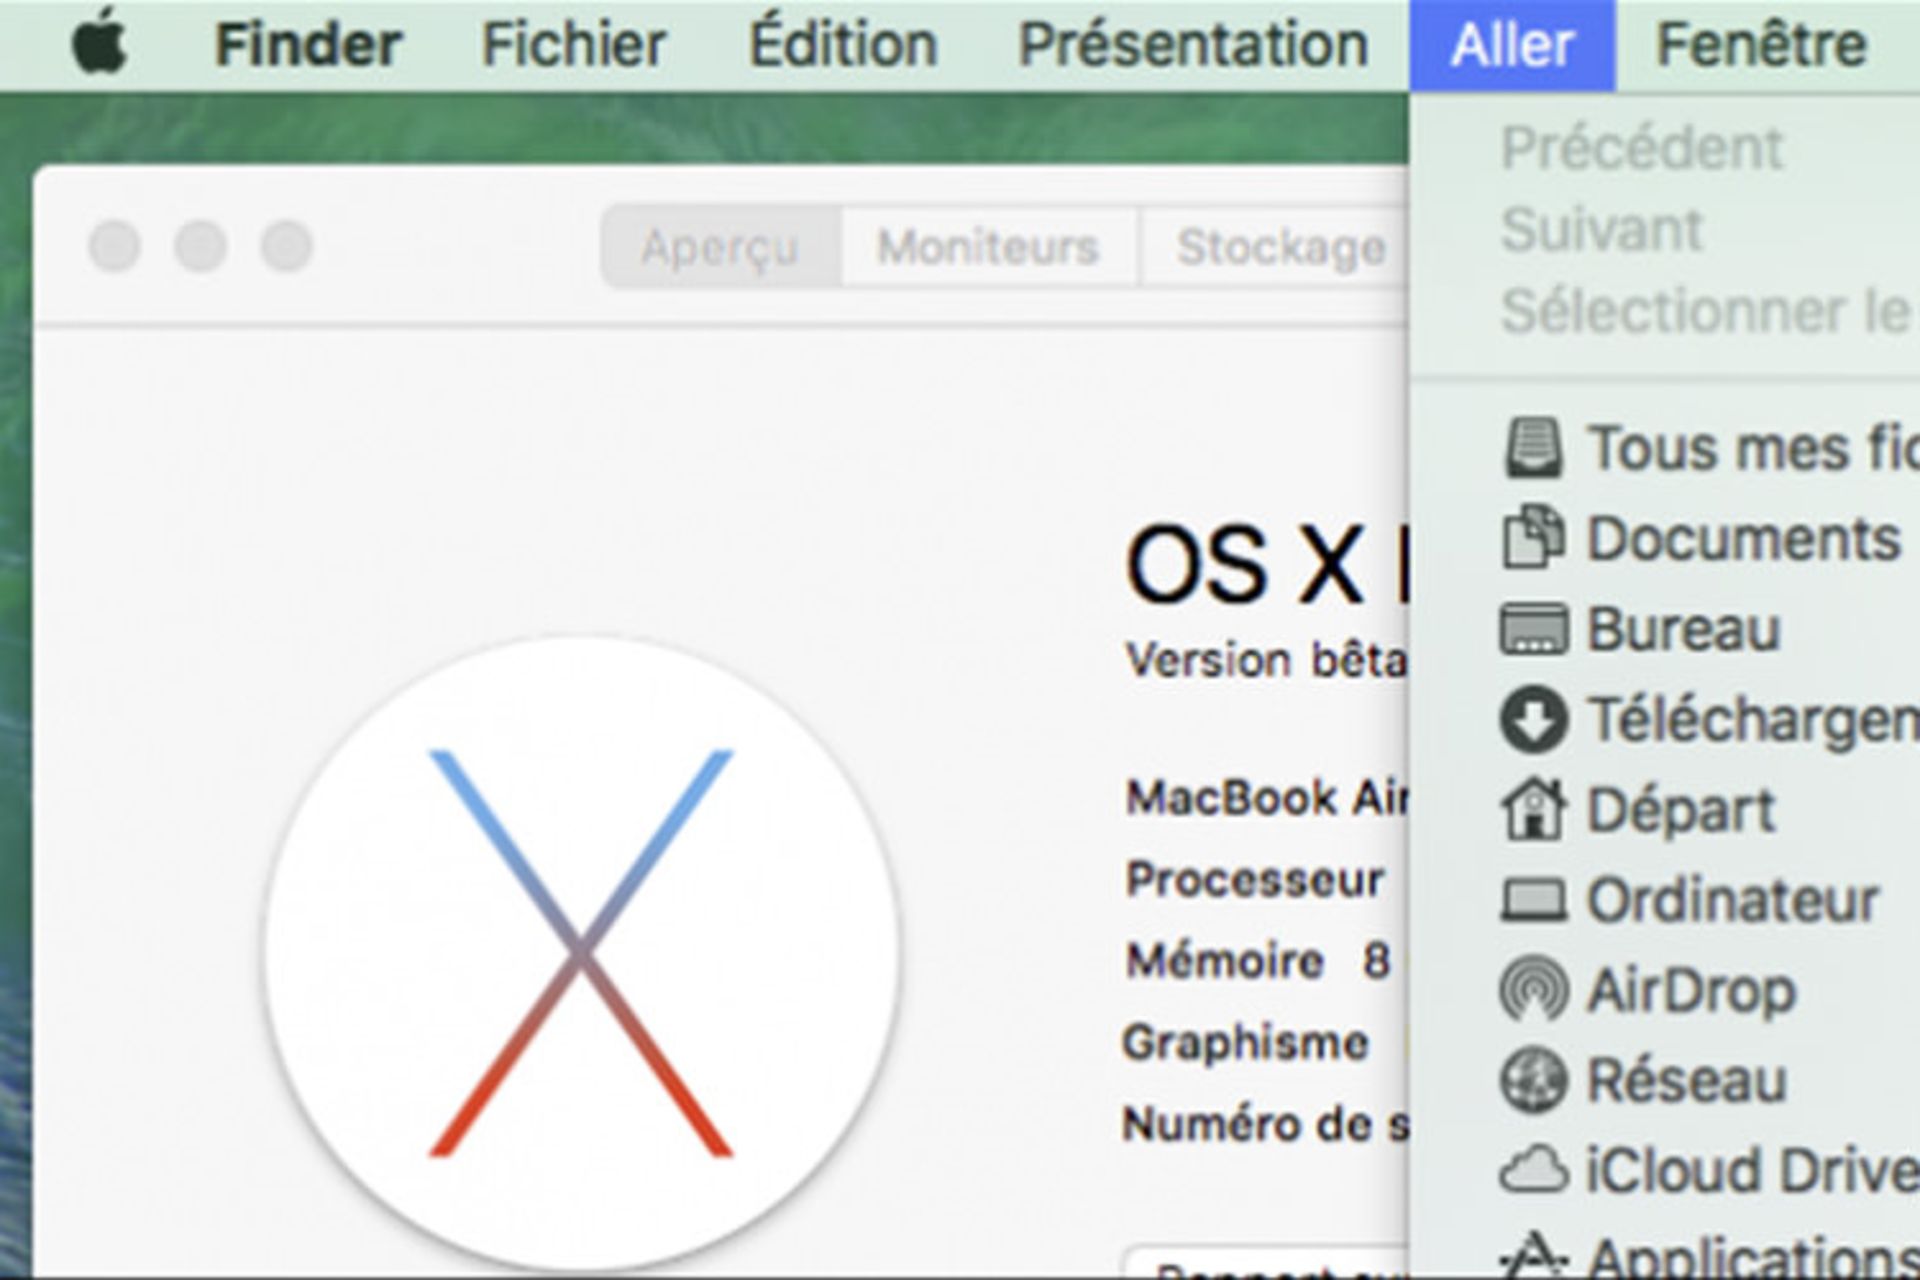Click the Tous mes fichiers icon
This screenshot has width=1920, height=1280.
click(x=1533, y=448)
